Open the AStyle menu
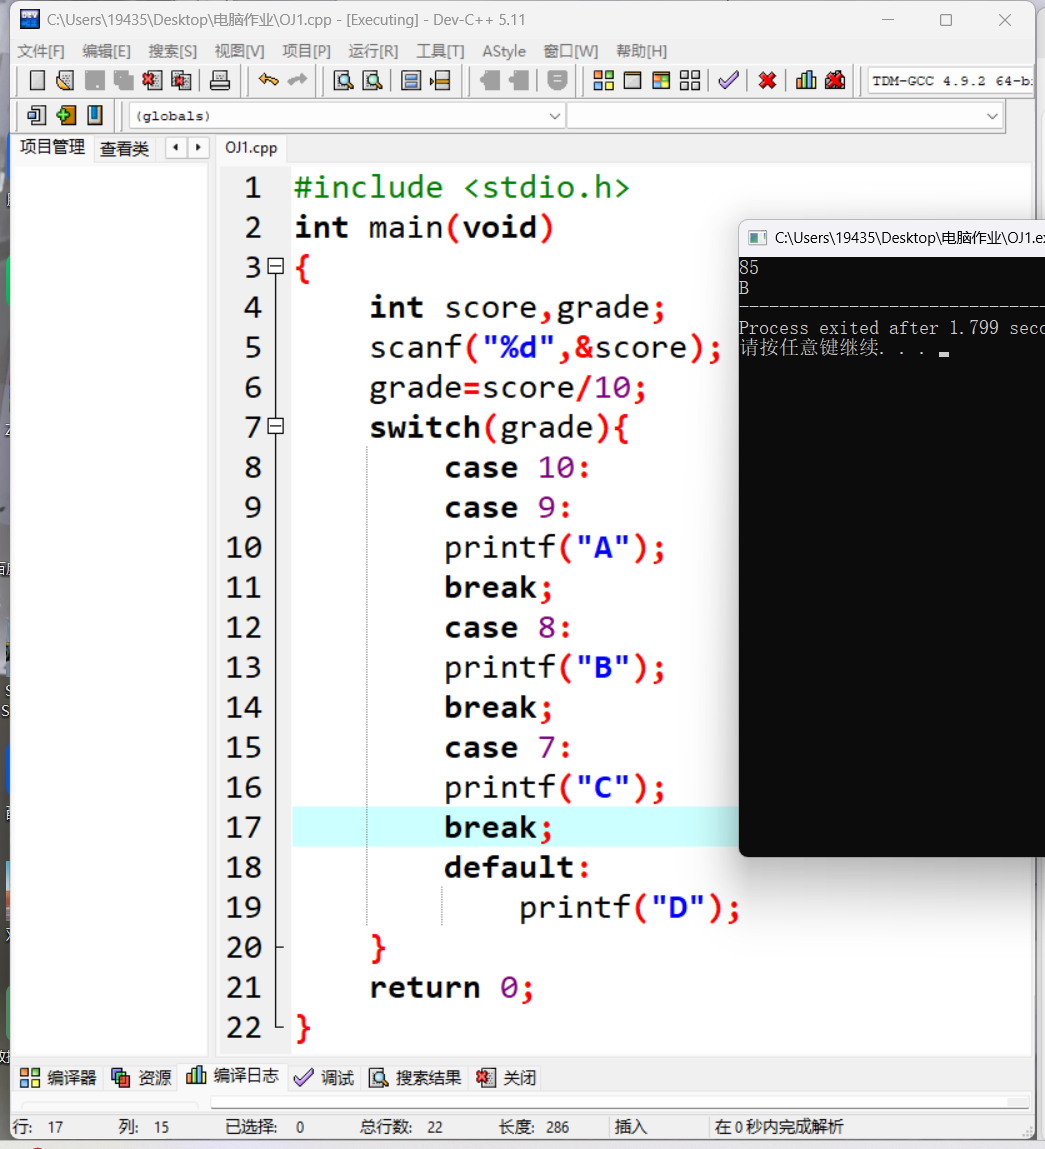 [504, 51]
